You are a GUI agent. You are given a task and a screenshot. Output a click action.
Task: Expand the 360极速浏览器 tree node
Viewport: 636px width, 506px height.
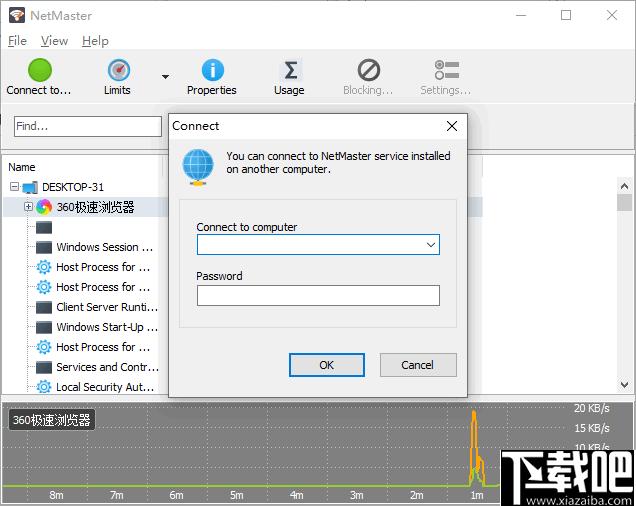pos(28,207)
